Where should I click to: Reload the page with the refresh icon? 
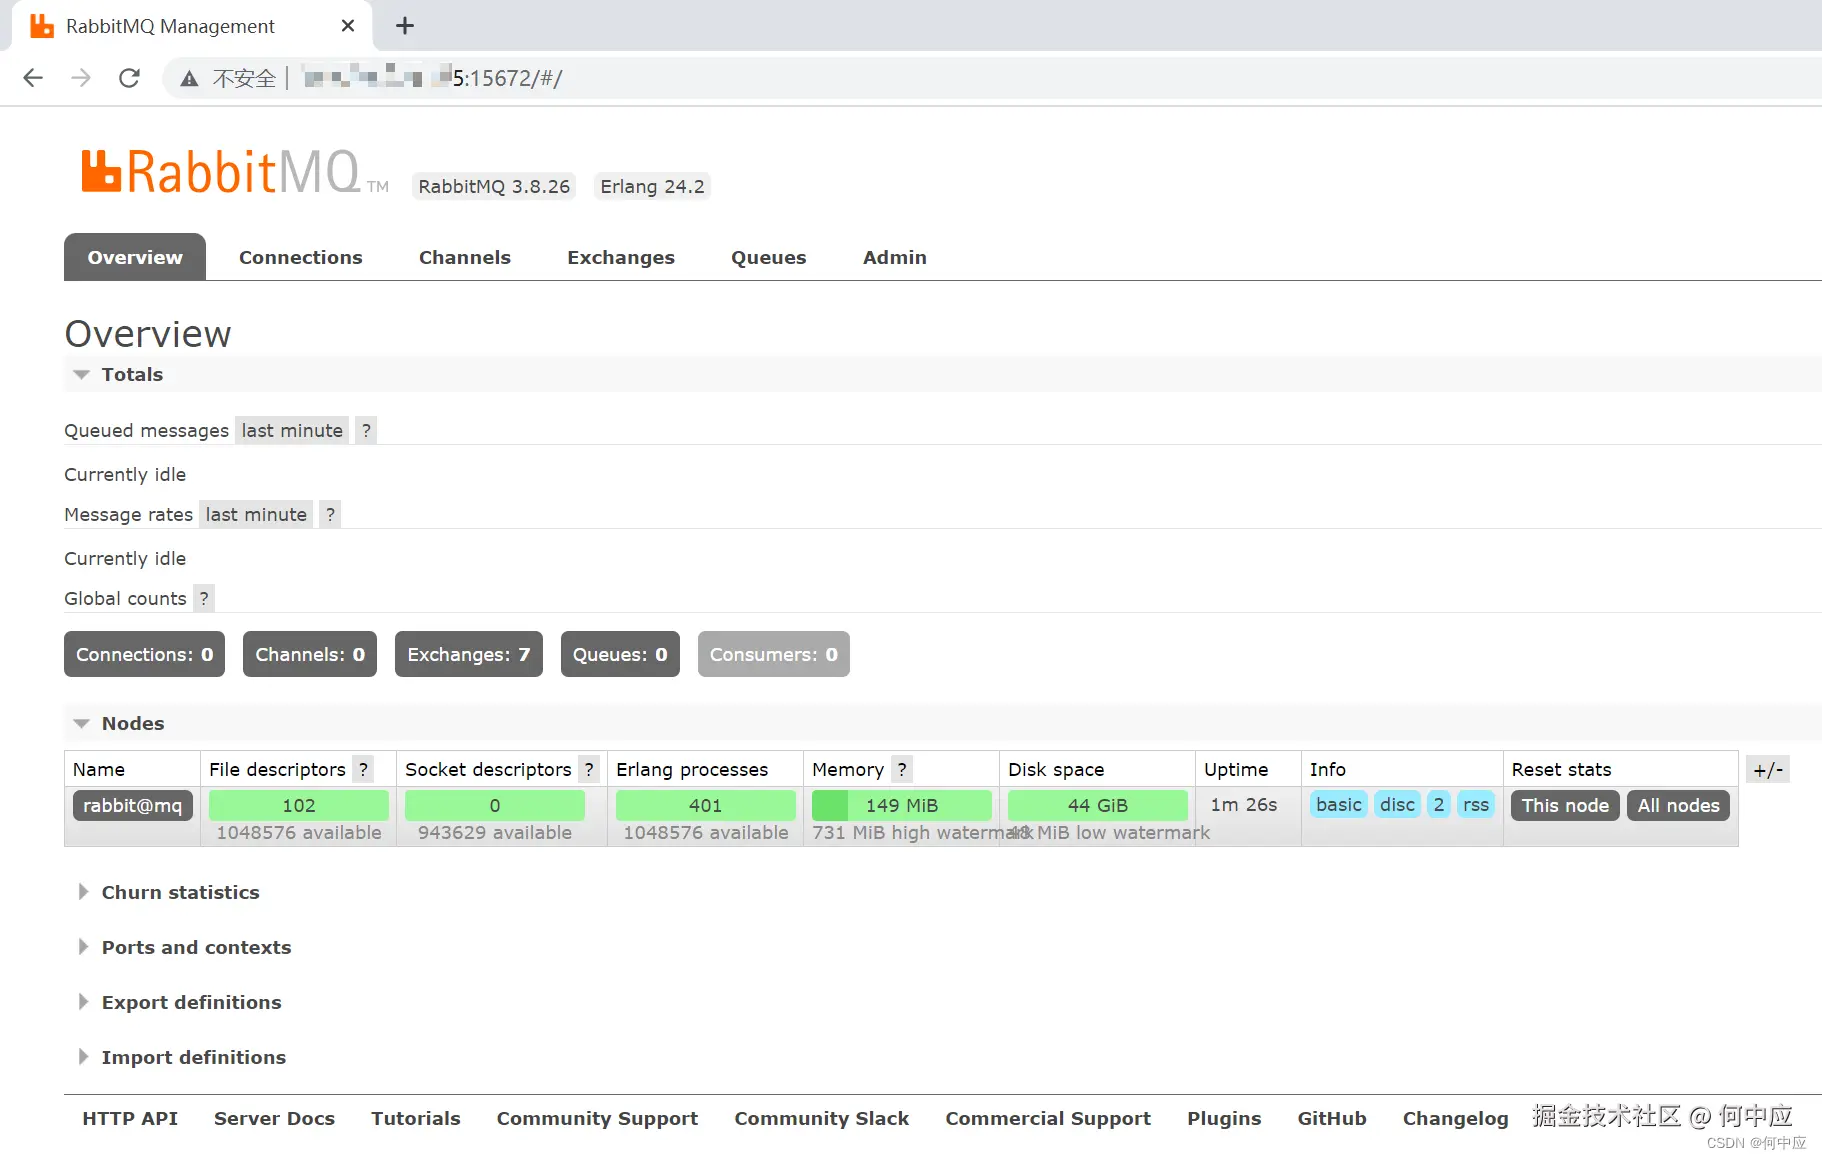[129, 78]
